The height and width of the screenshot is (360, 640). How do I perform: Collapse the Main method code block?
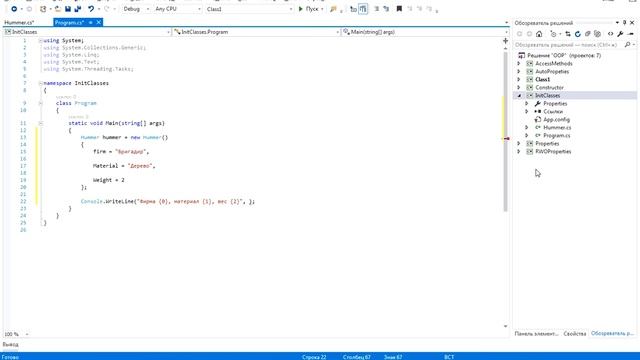[x=40, y=123]
